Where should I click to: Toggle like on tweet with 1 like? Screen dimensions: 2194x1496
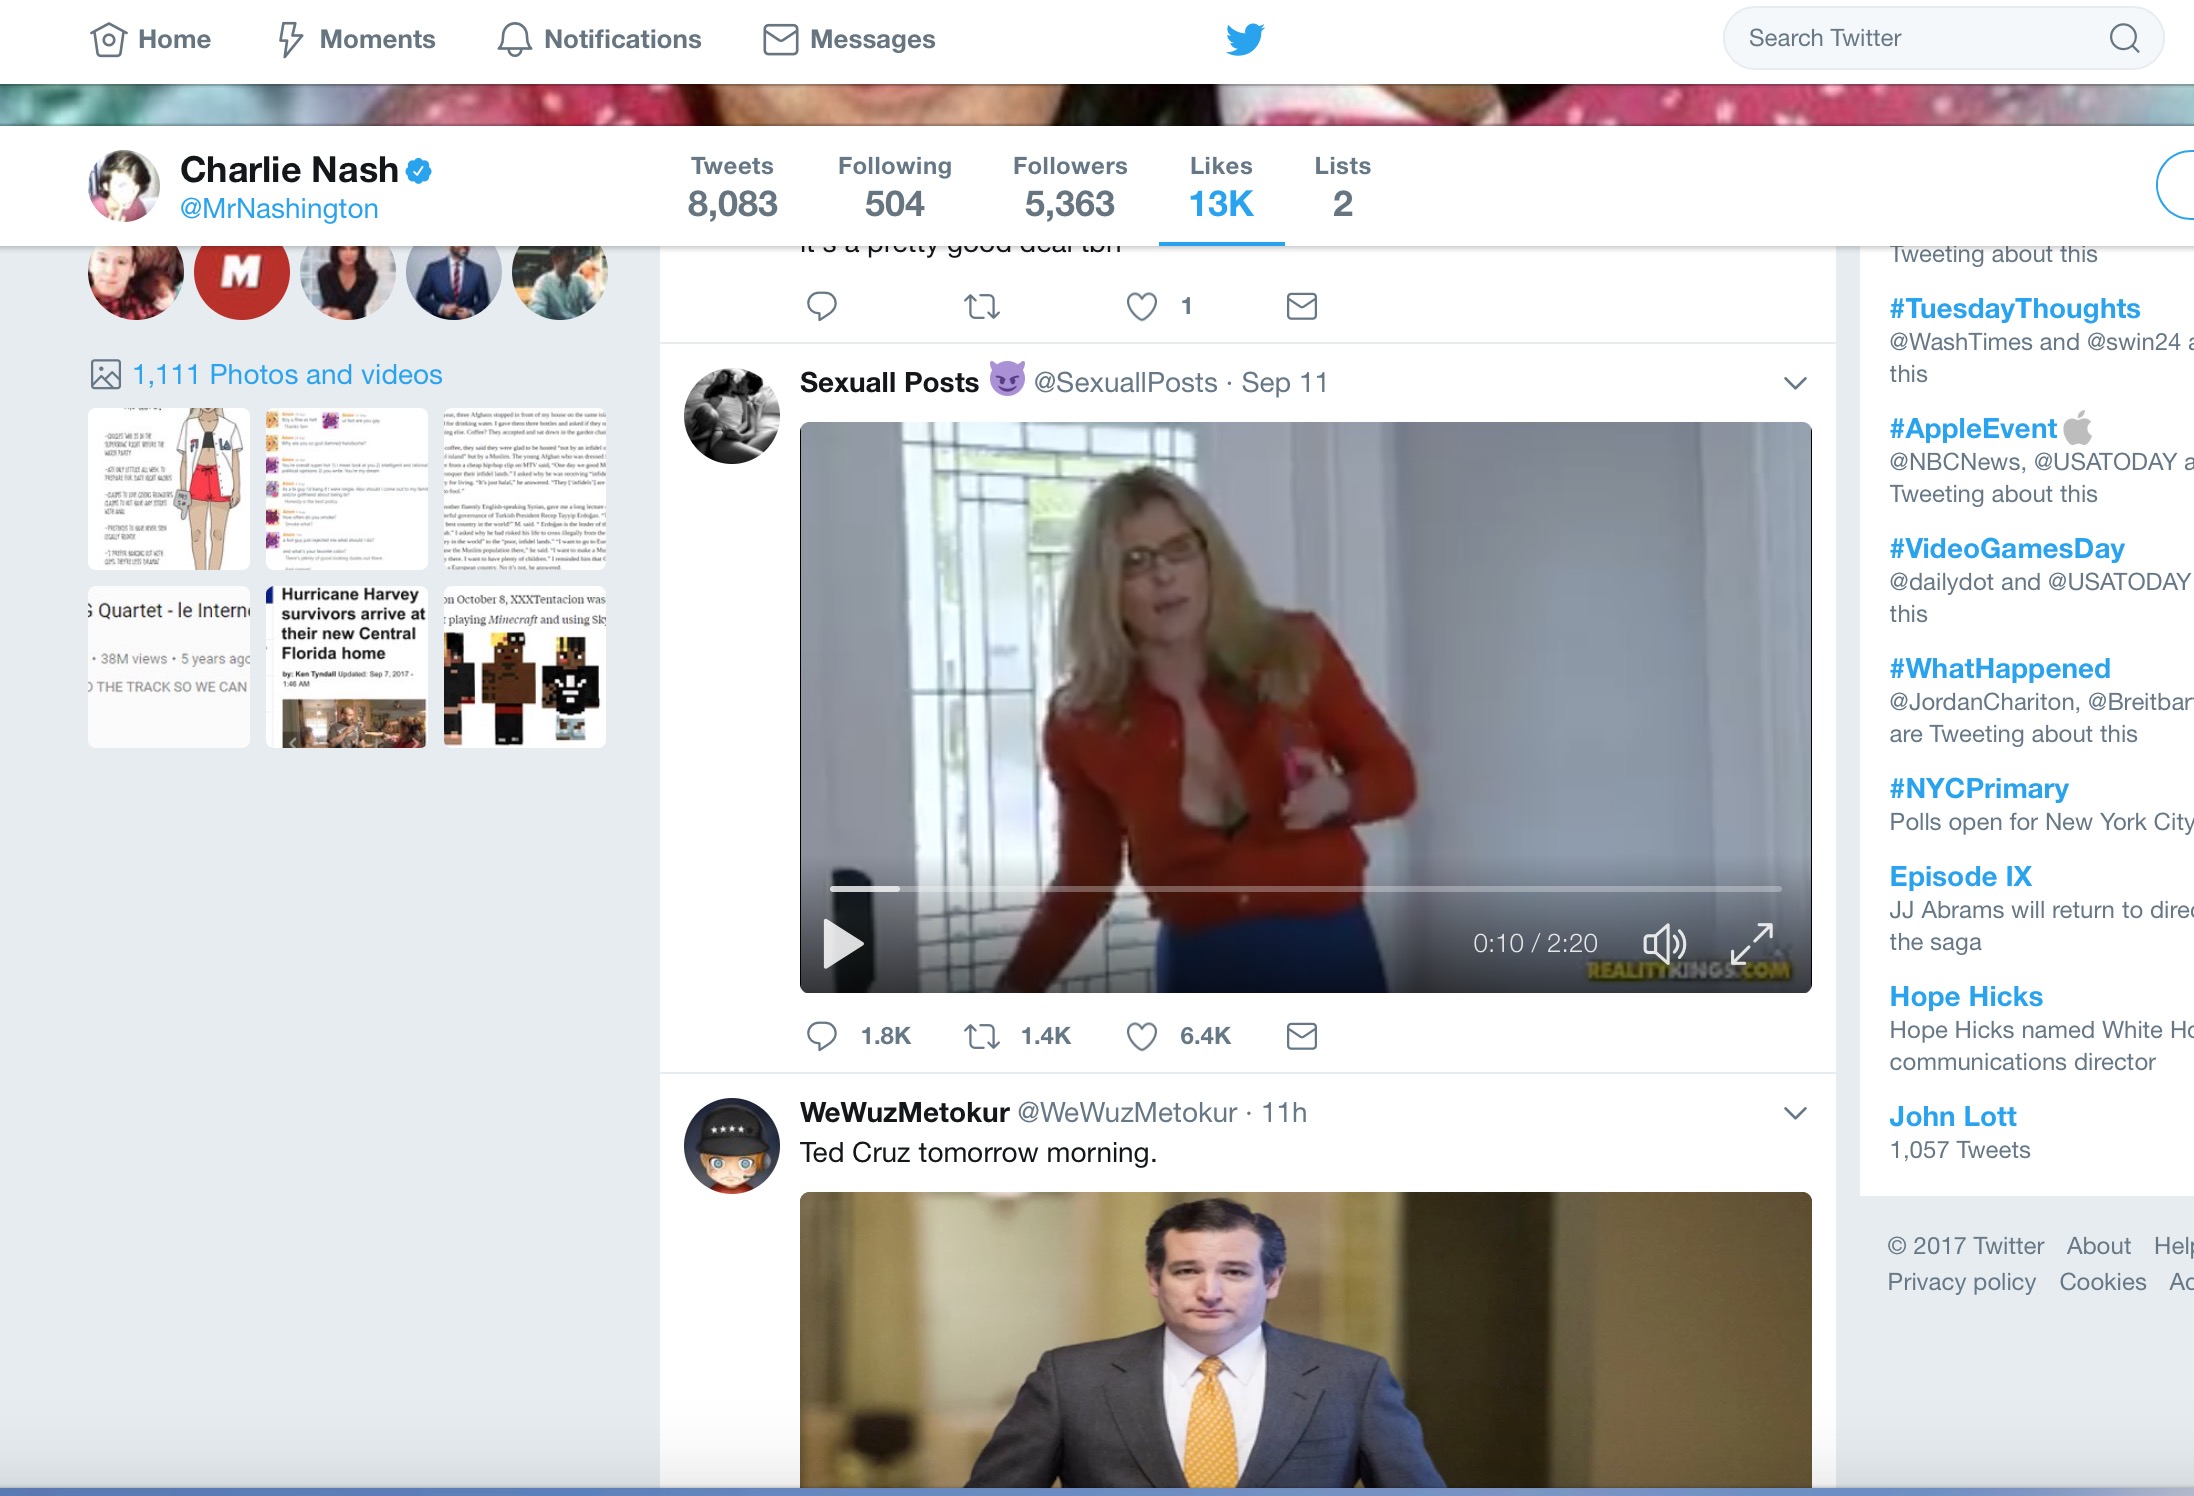pyautogui.click(x=1142, y=306)
